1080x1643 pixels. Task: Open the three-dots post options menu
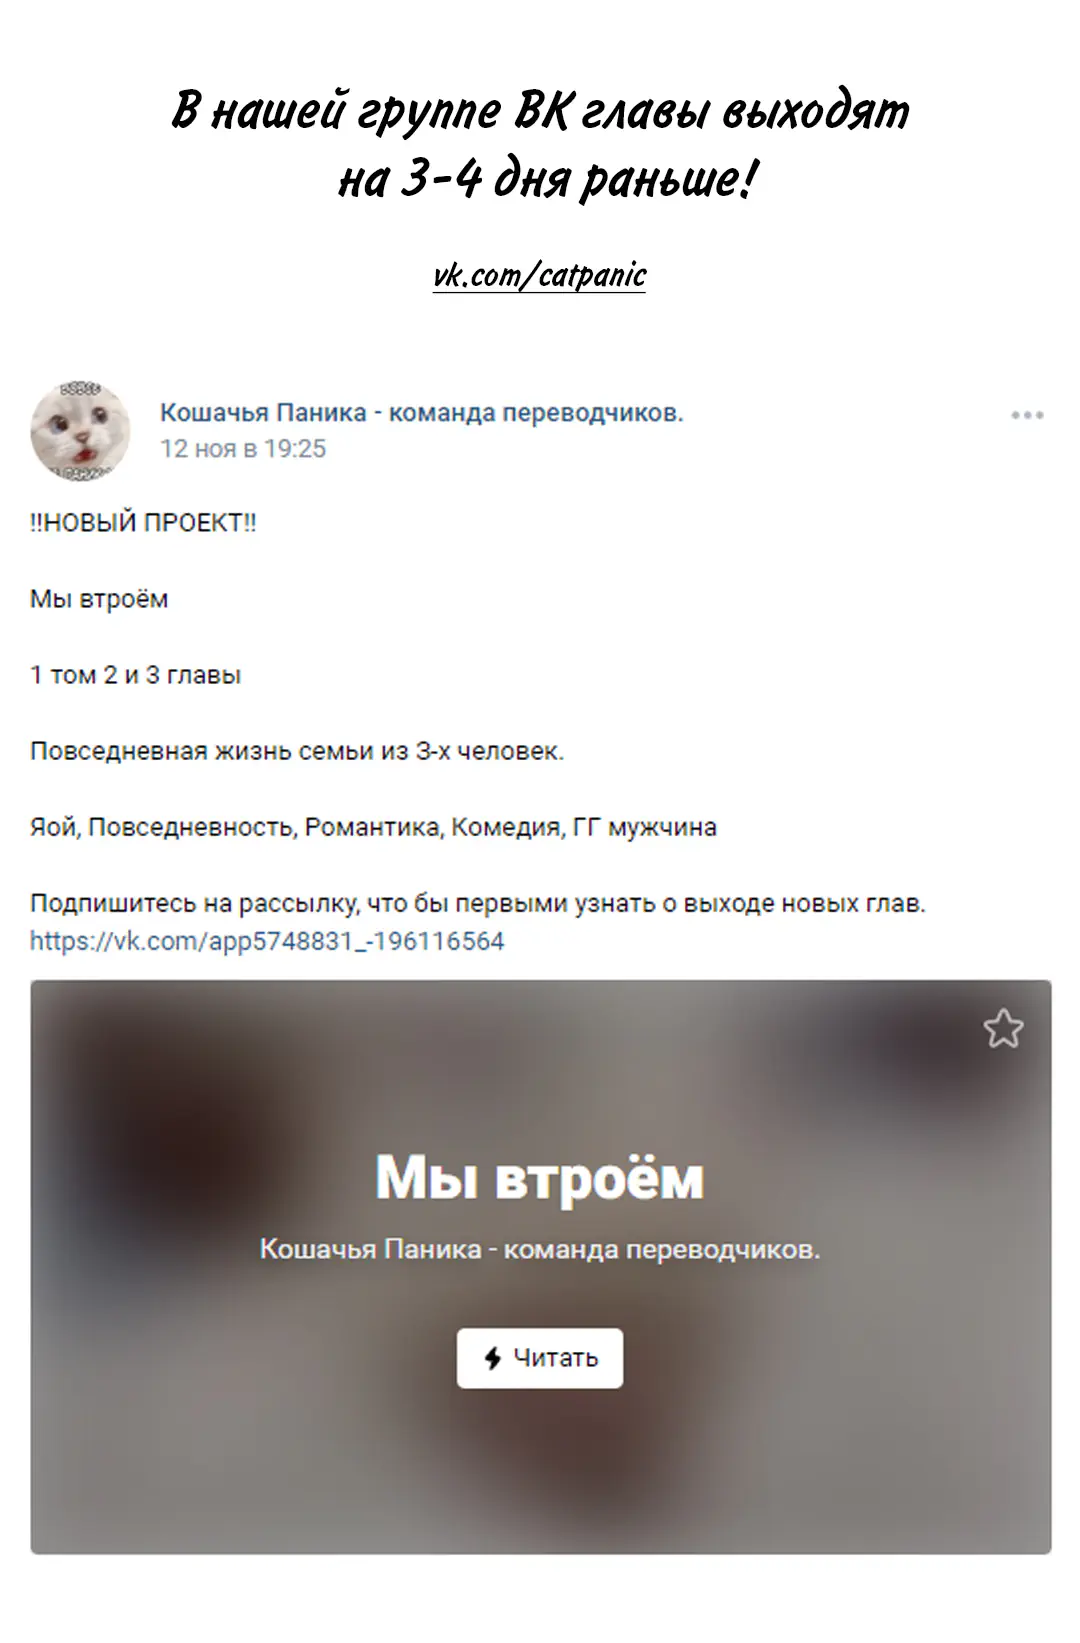point(1027,414)
